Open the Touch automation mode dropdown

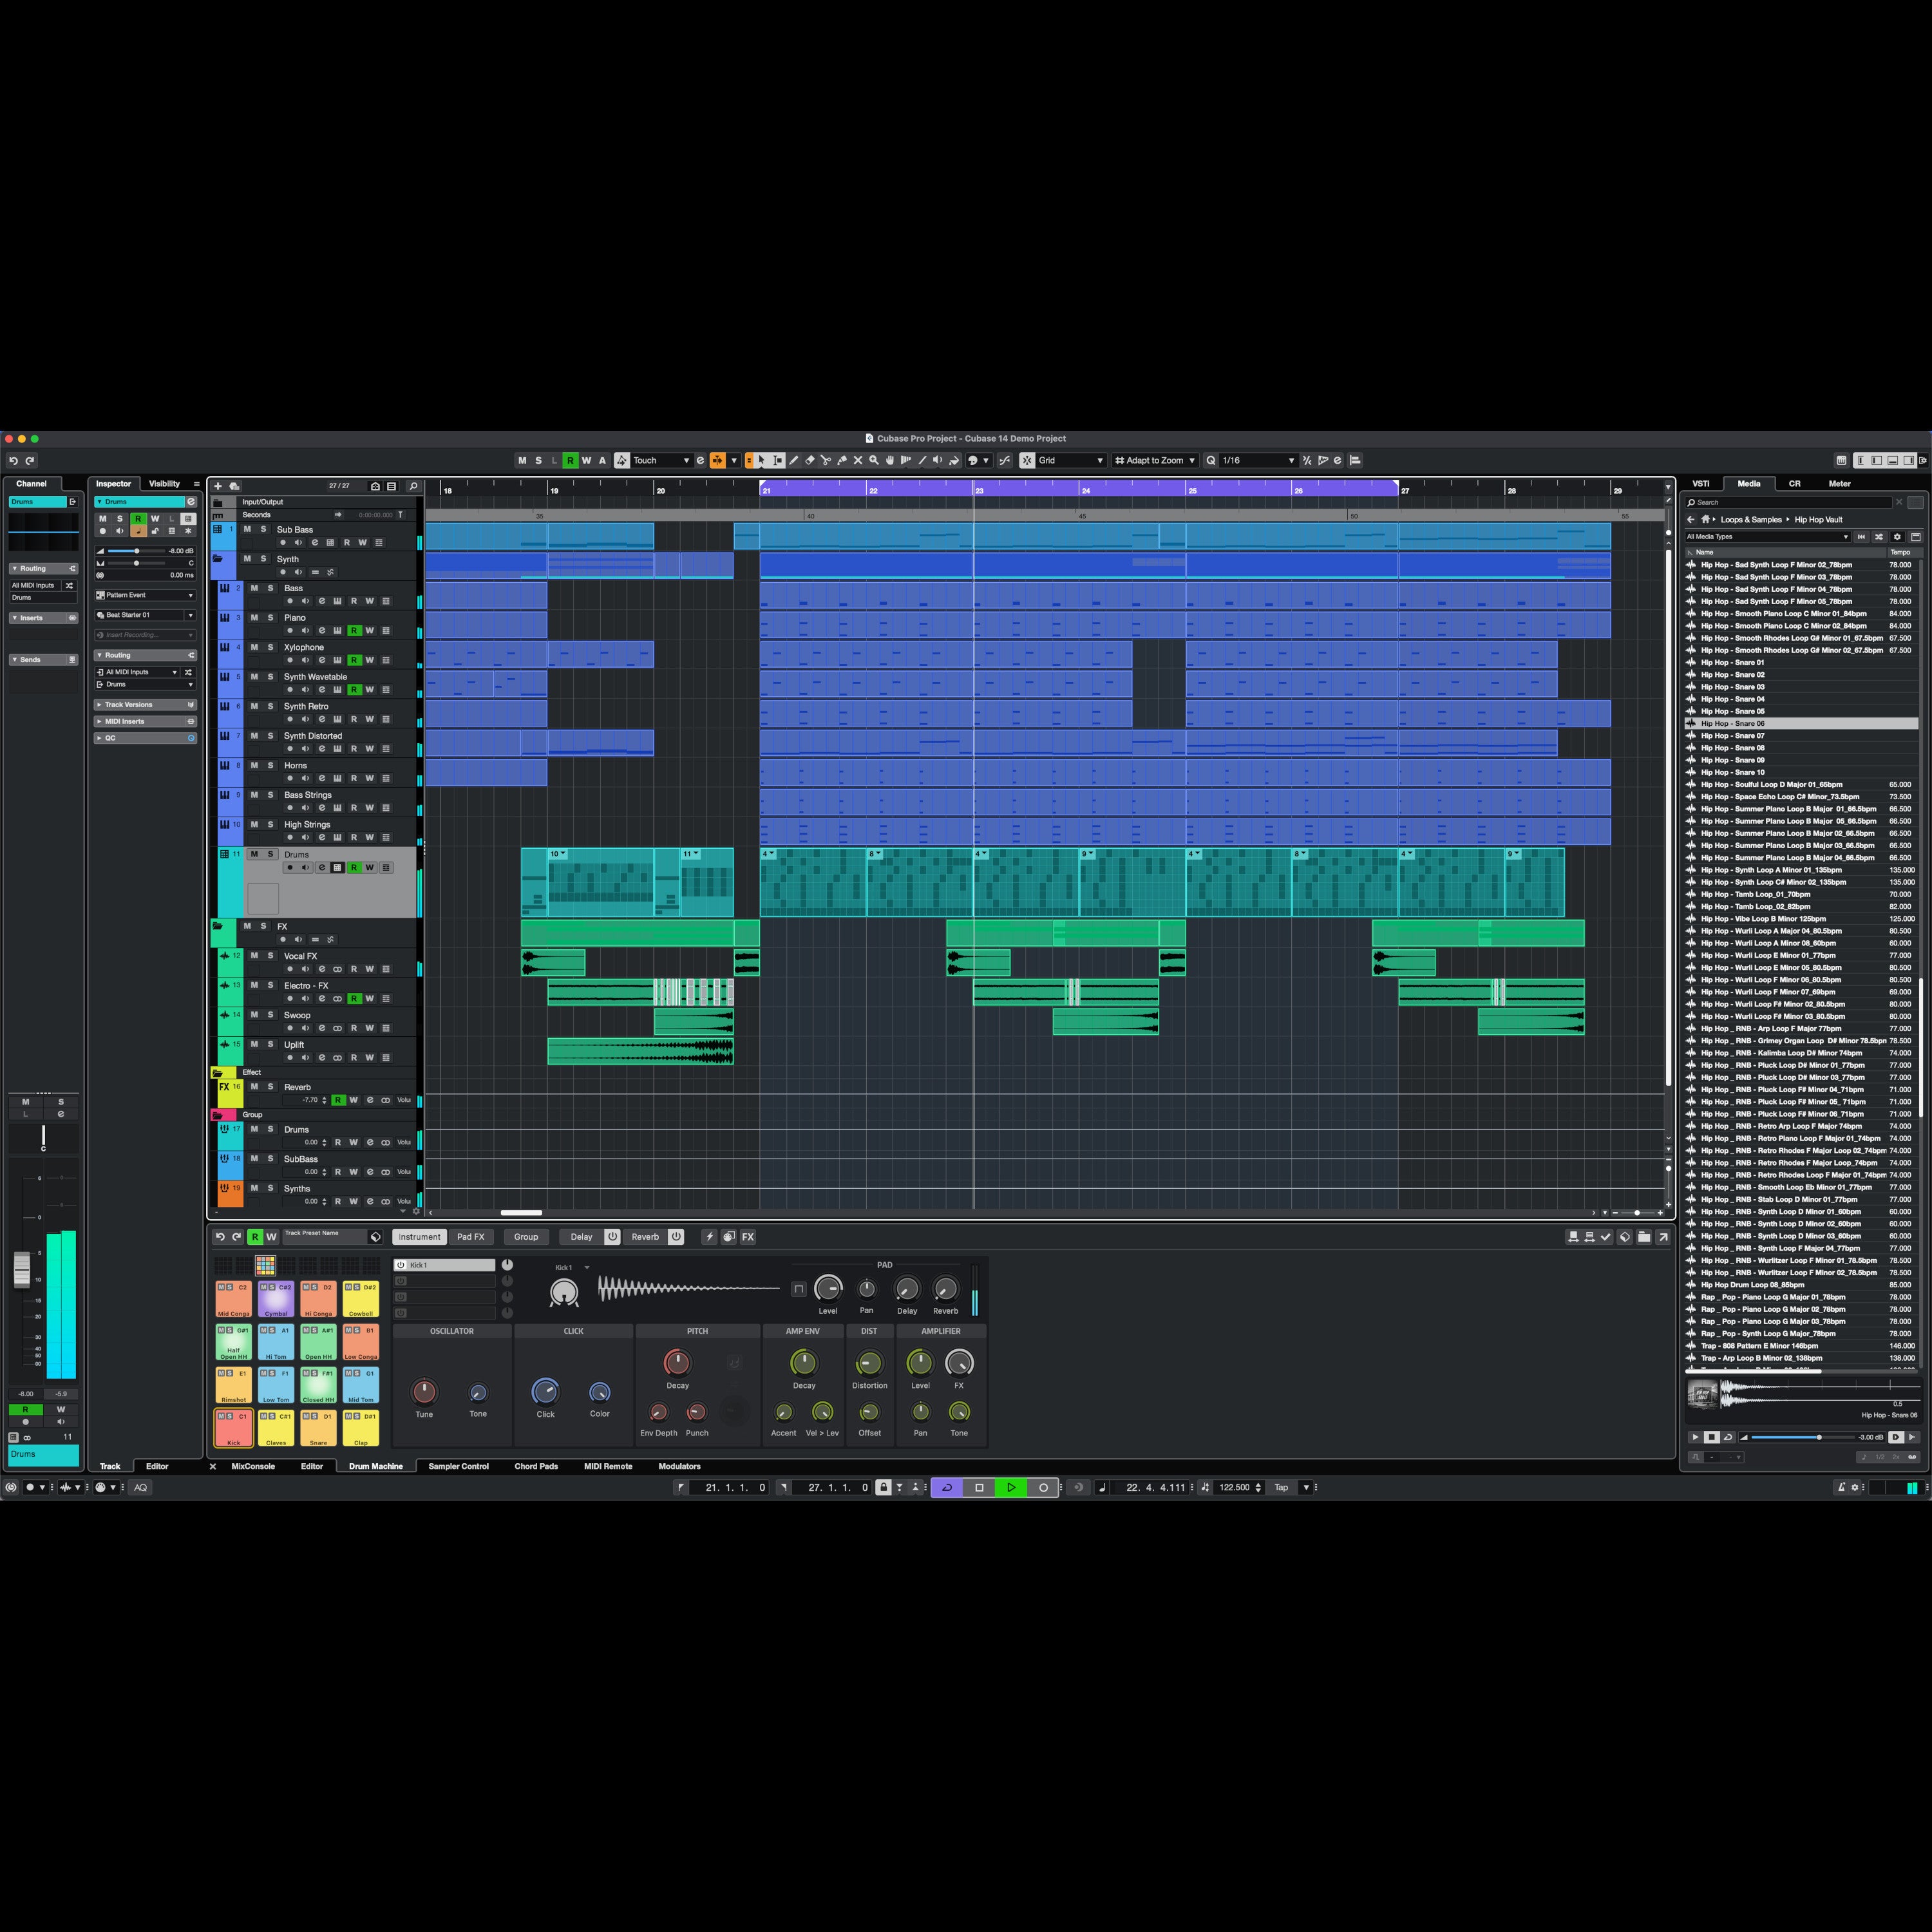pos(663,461)
